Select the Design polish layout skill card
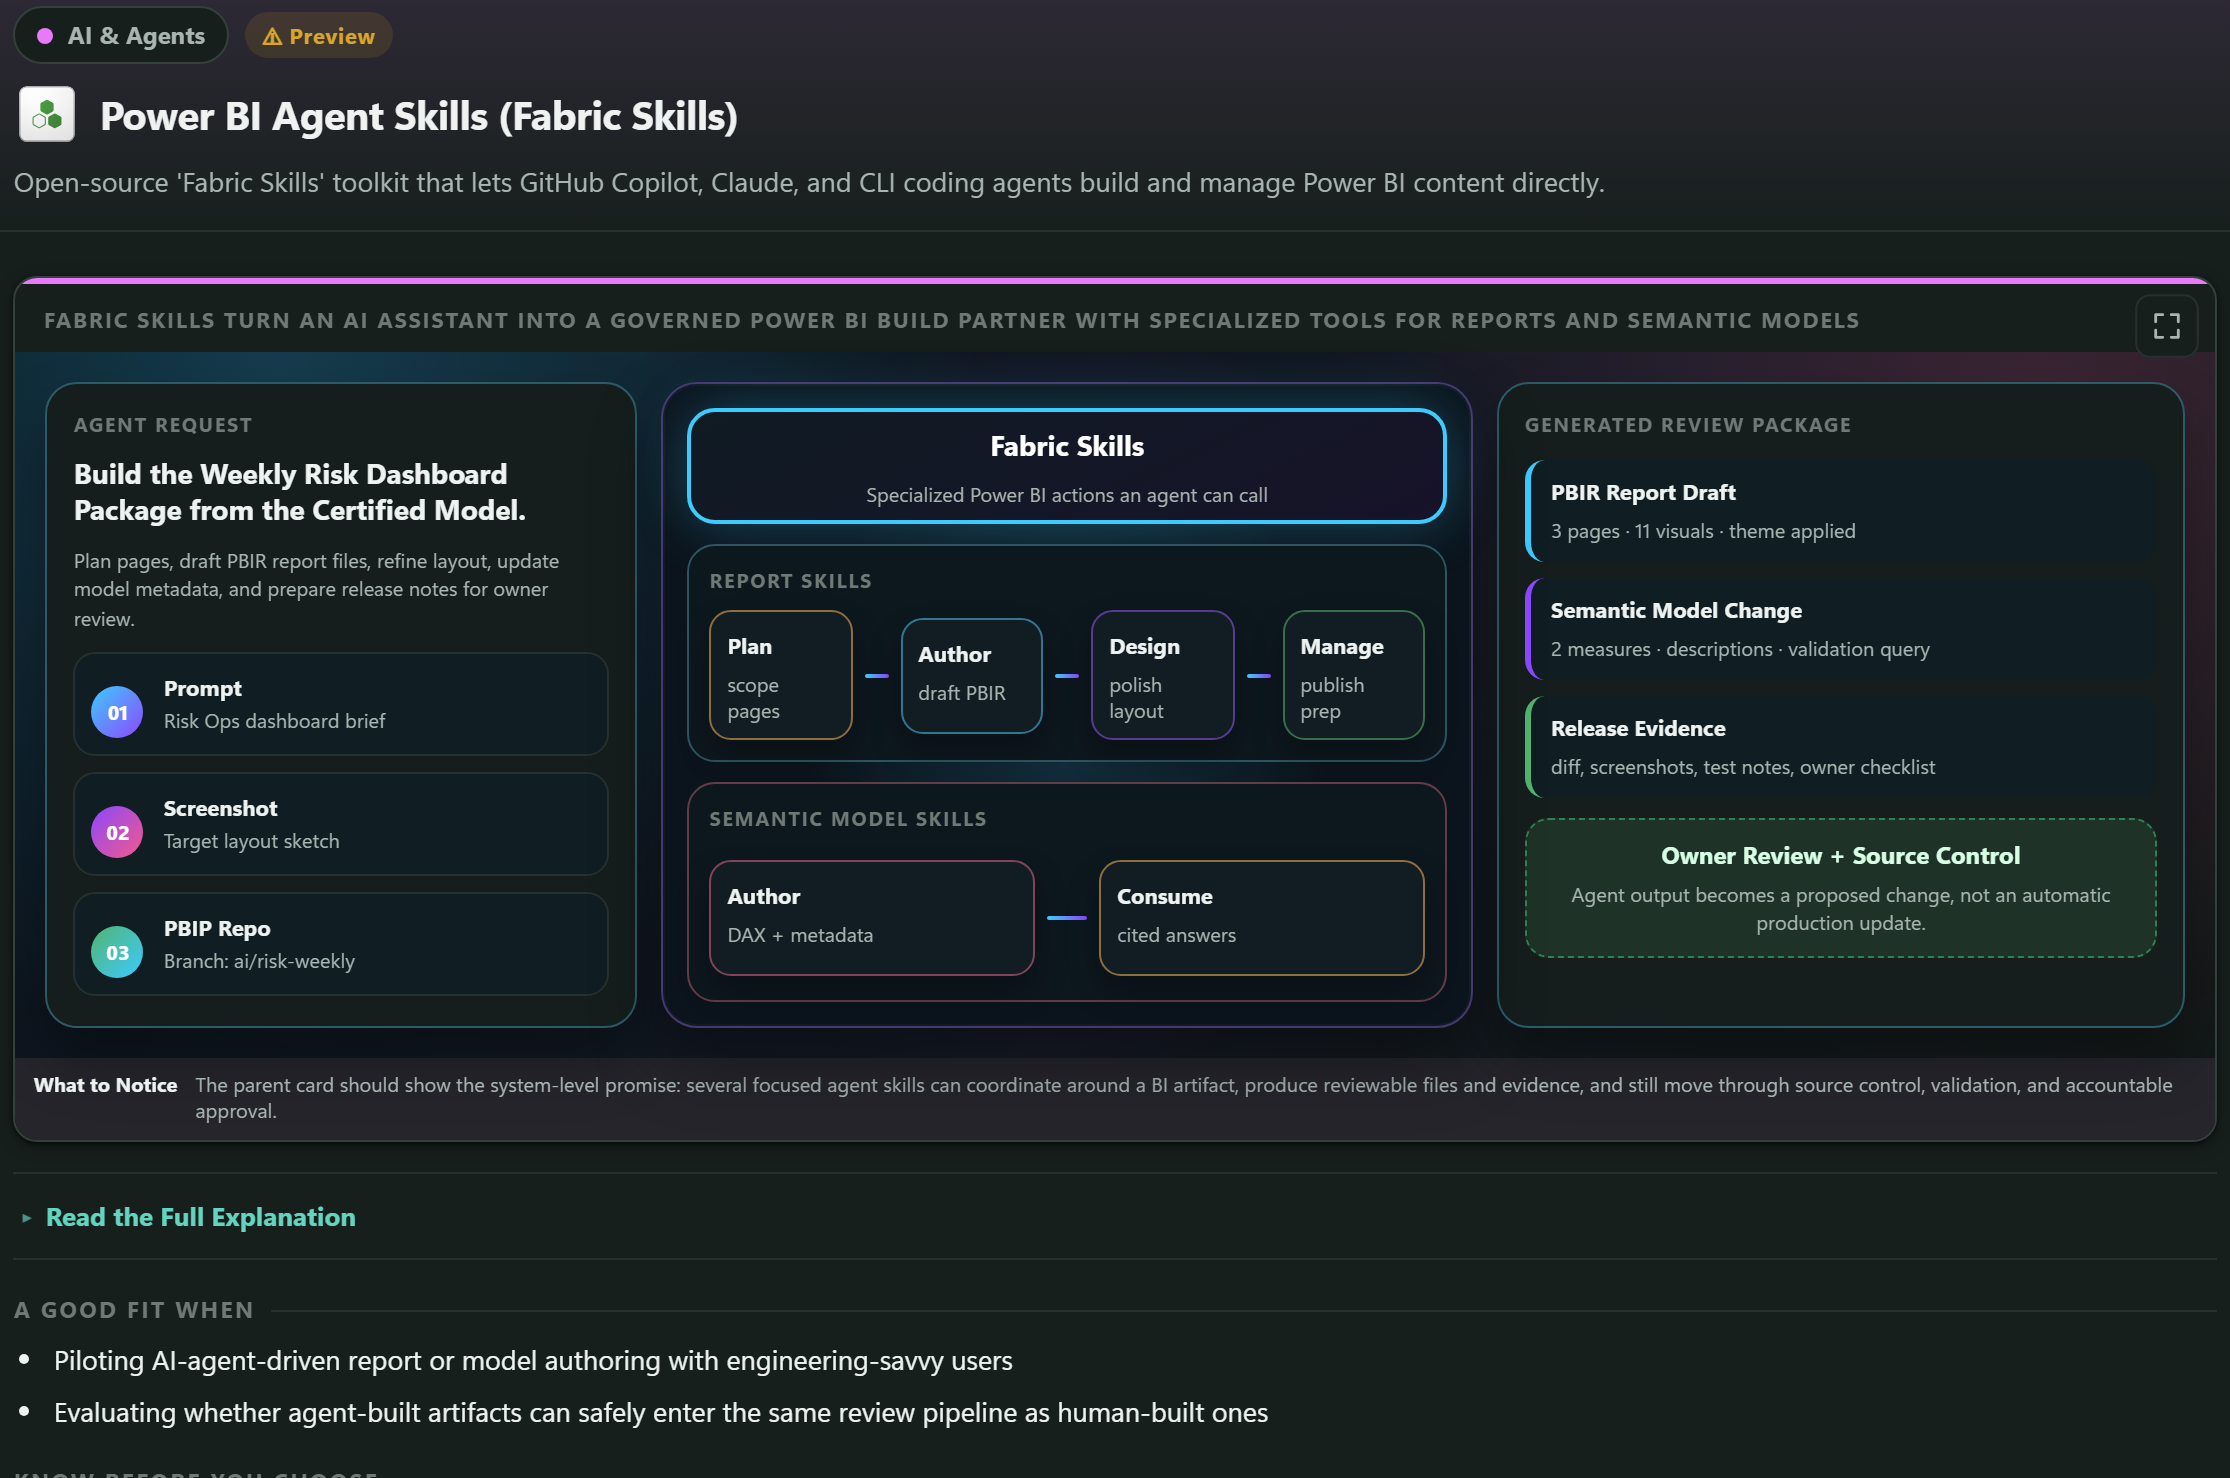Image resolution: width=2230 pixels, height=1478 pixels. [x=1162, y=675]
